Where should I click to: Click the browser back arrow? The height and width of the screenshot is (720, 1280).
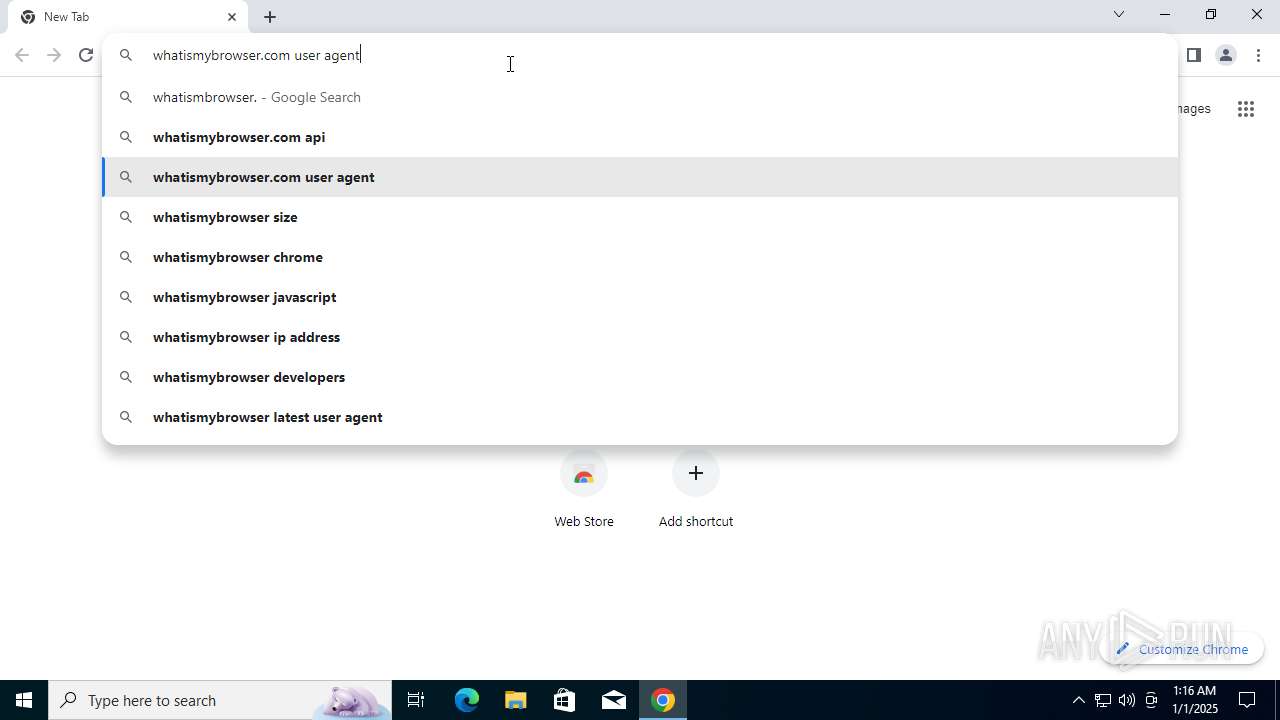point(22,55)
